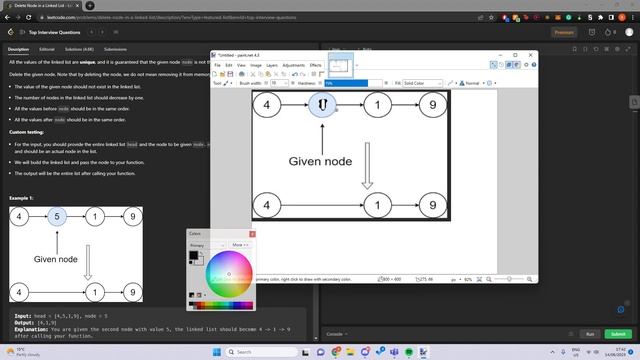Reload the page in Chrome
This screenshot has height=360, width=640.
(28, 18)
